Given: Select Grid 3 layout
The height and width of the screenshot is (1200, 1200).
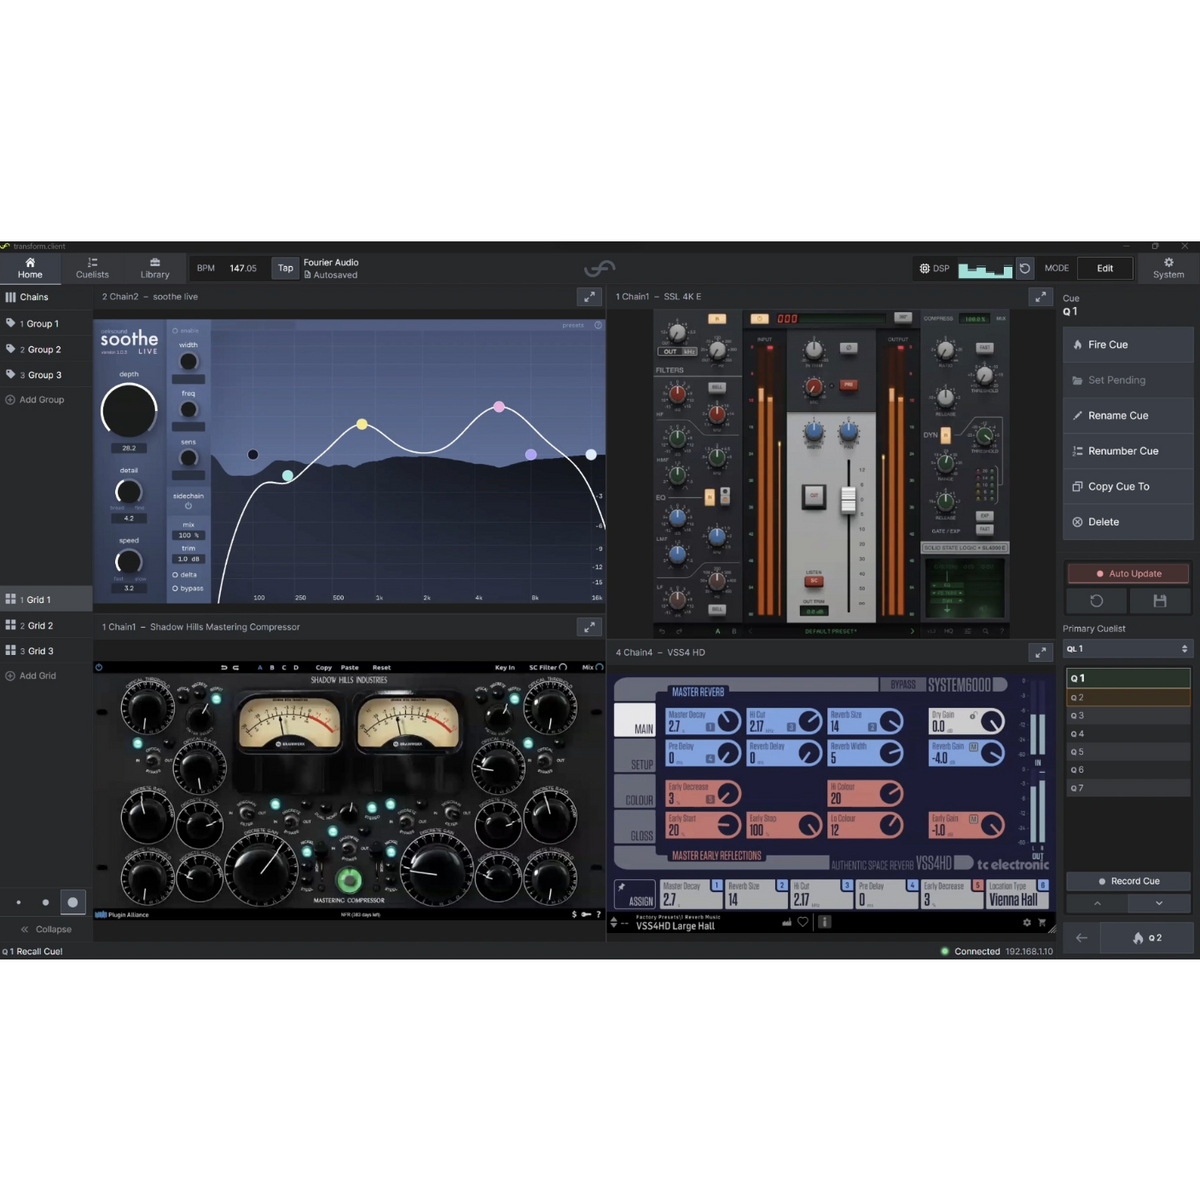Looking at the screenshot, I should [46, 651].
